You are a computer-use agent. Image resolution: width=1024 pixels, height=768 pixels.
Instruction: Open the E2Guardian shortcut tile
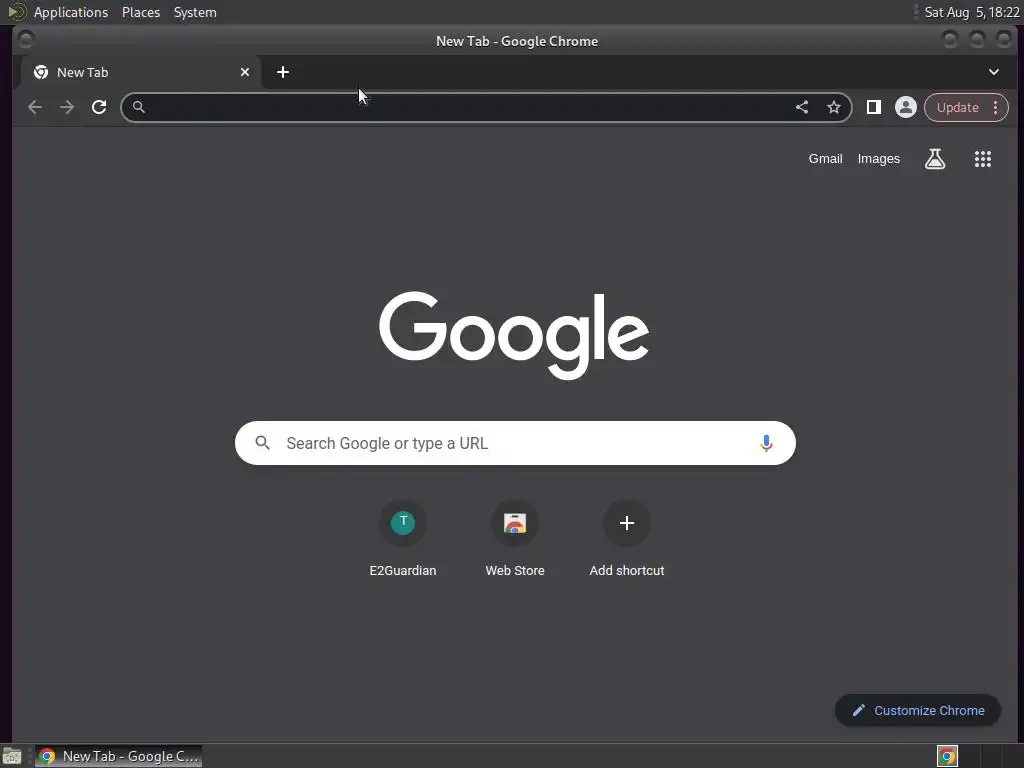[x=403, y=539]
